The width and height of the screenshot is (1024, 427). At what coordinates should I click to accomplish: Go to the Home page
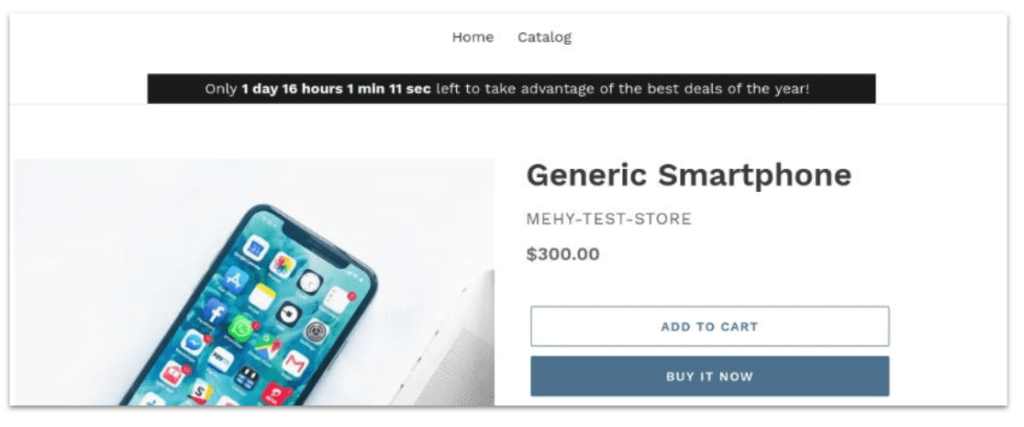click(x=472, y=37)
